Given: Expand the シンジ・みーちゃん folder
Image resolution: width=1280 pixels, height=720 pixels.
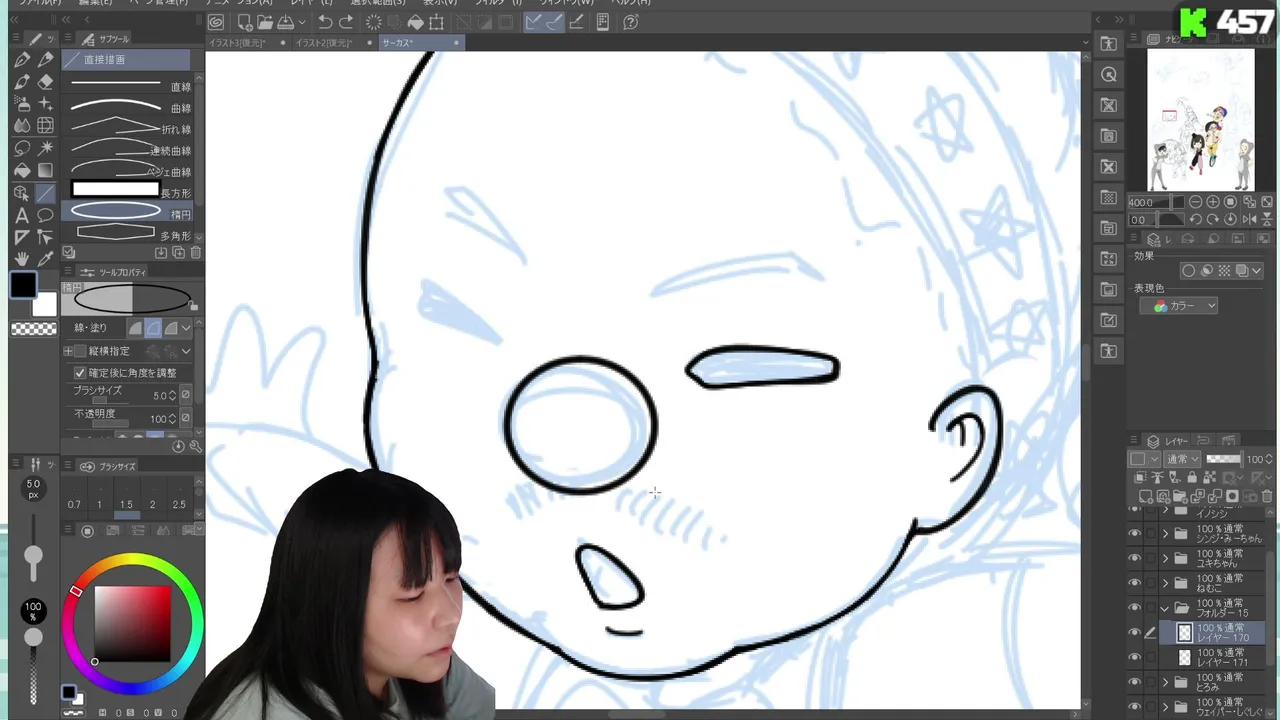Looking at the screenshot, I should point(1165,533).
